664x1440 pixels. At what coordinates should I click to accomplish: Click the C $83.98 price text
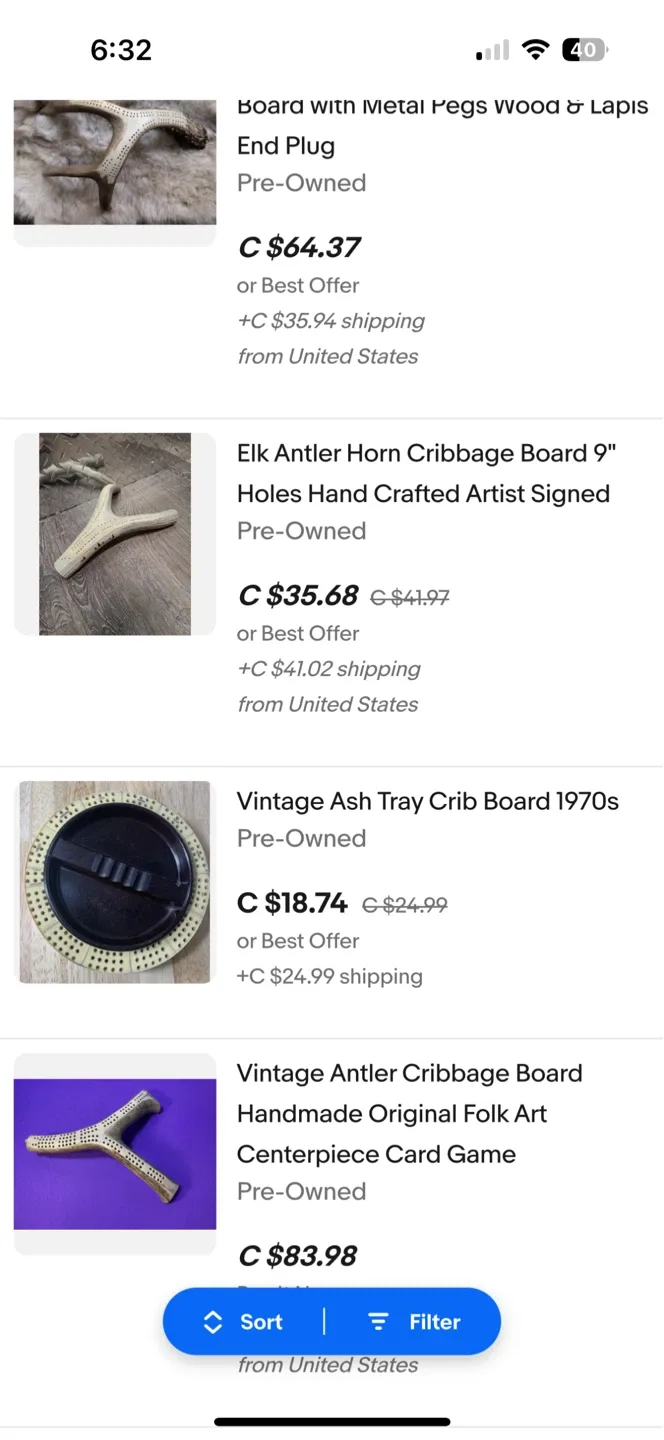(298, 1255)
